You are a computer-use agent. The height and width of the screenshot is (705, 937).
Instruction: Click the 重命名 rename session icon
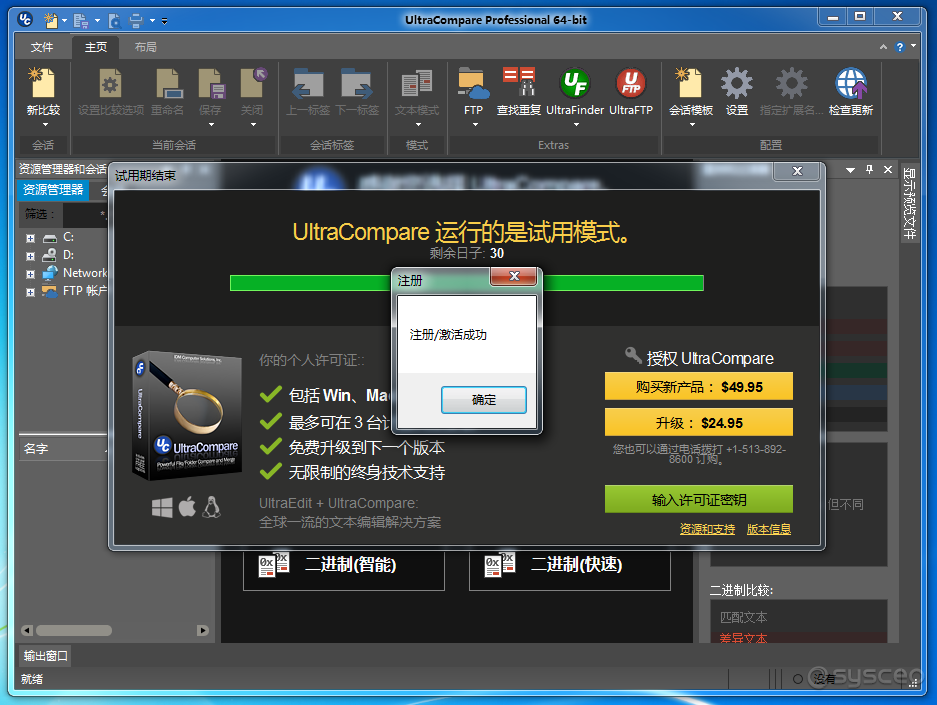tap(168, 83)
